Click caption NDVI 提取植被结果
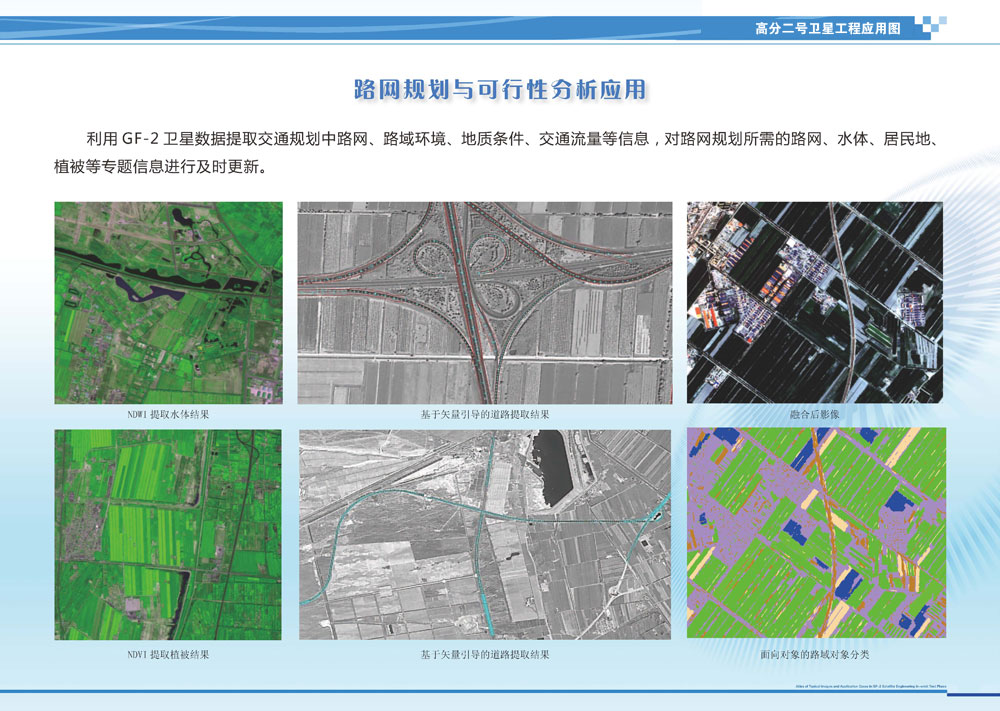Viewport: 1000px width, 711px height. [x=168, y=654]
